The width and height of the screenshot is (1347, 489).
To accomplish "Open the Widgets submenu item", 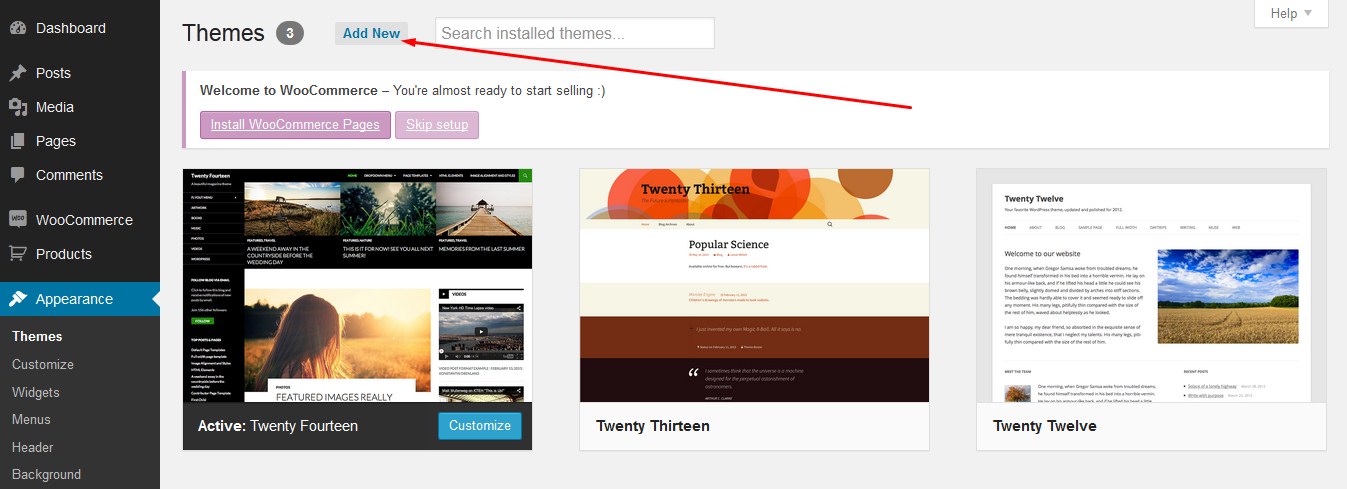I will [36, 392].
